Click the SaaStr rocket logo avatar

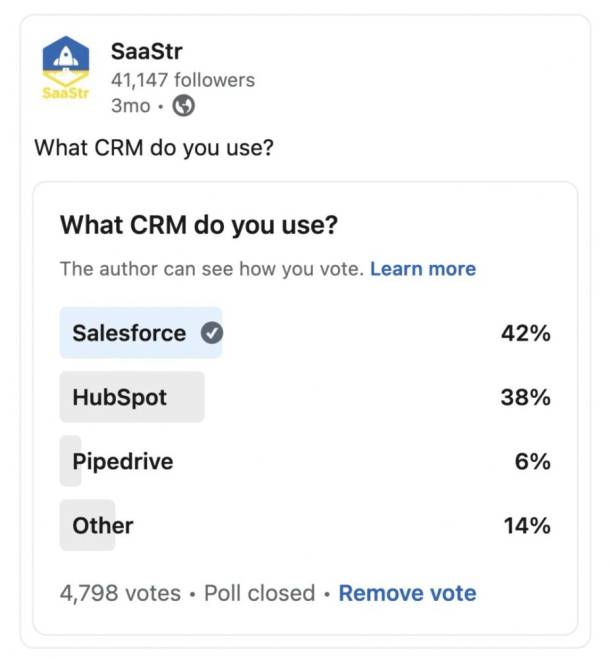[65, 69]
